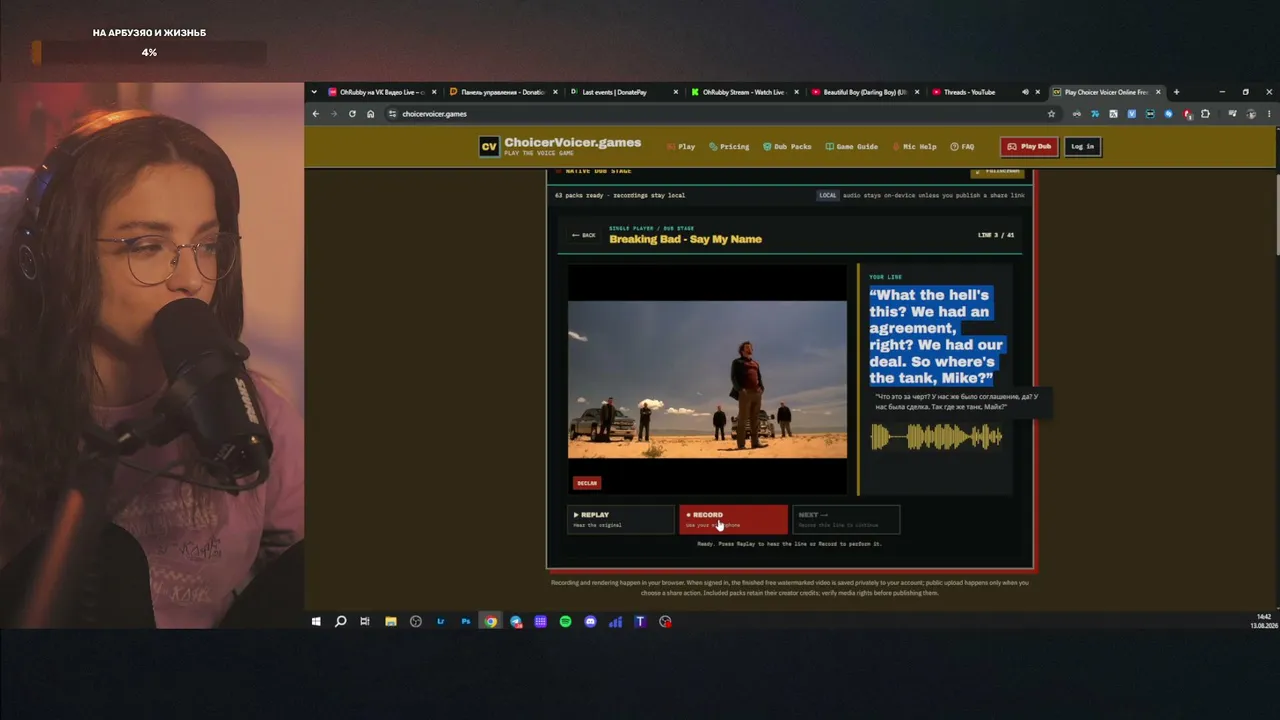Viewport: 1280px width, 720px height.
Task: Open Task View on the taskbar
Action: pos(365,622)
